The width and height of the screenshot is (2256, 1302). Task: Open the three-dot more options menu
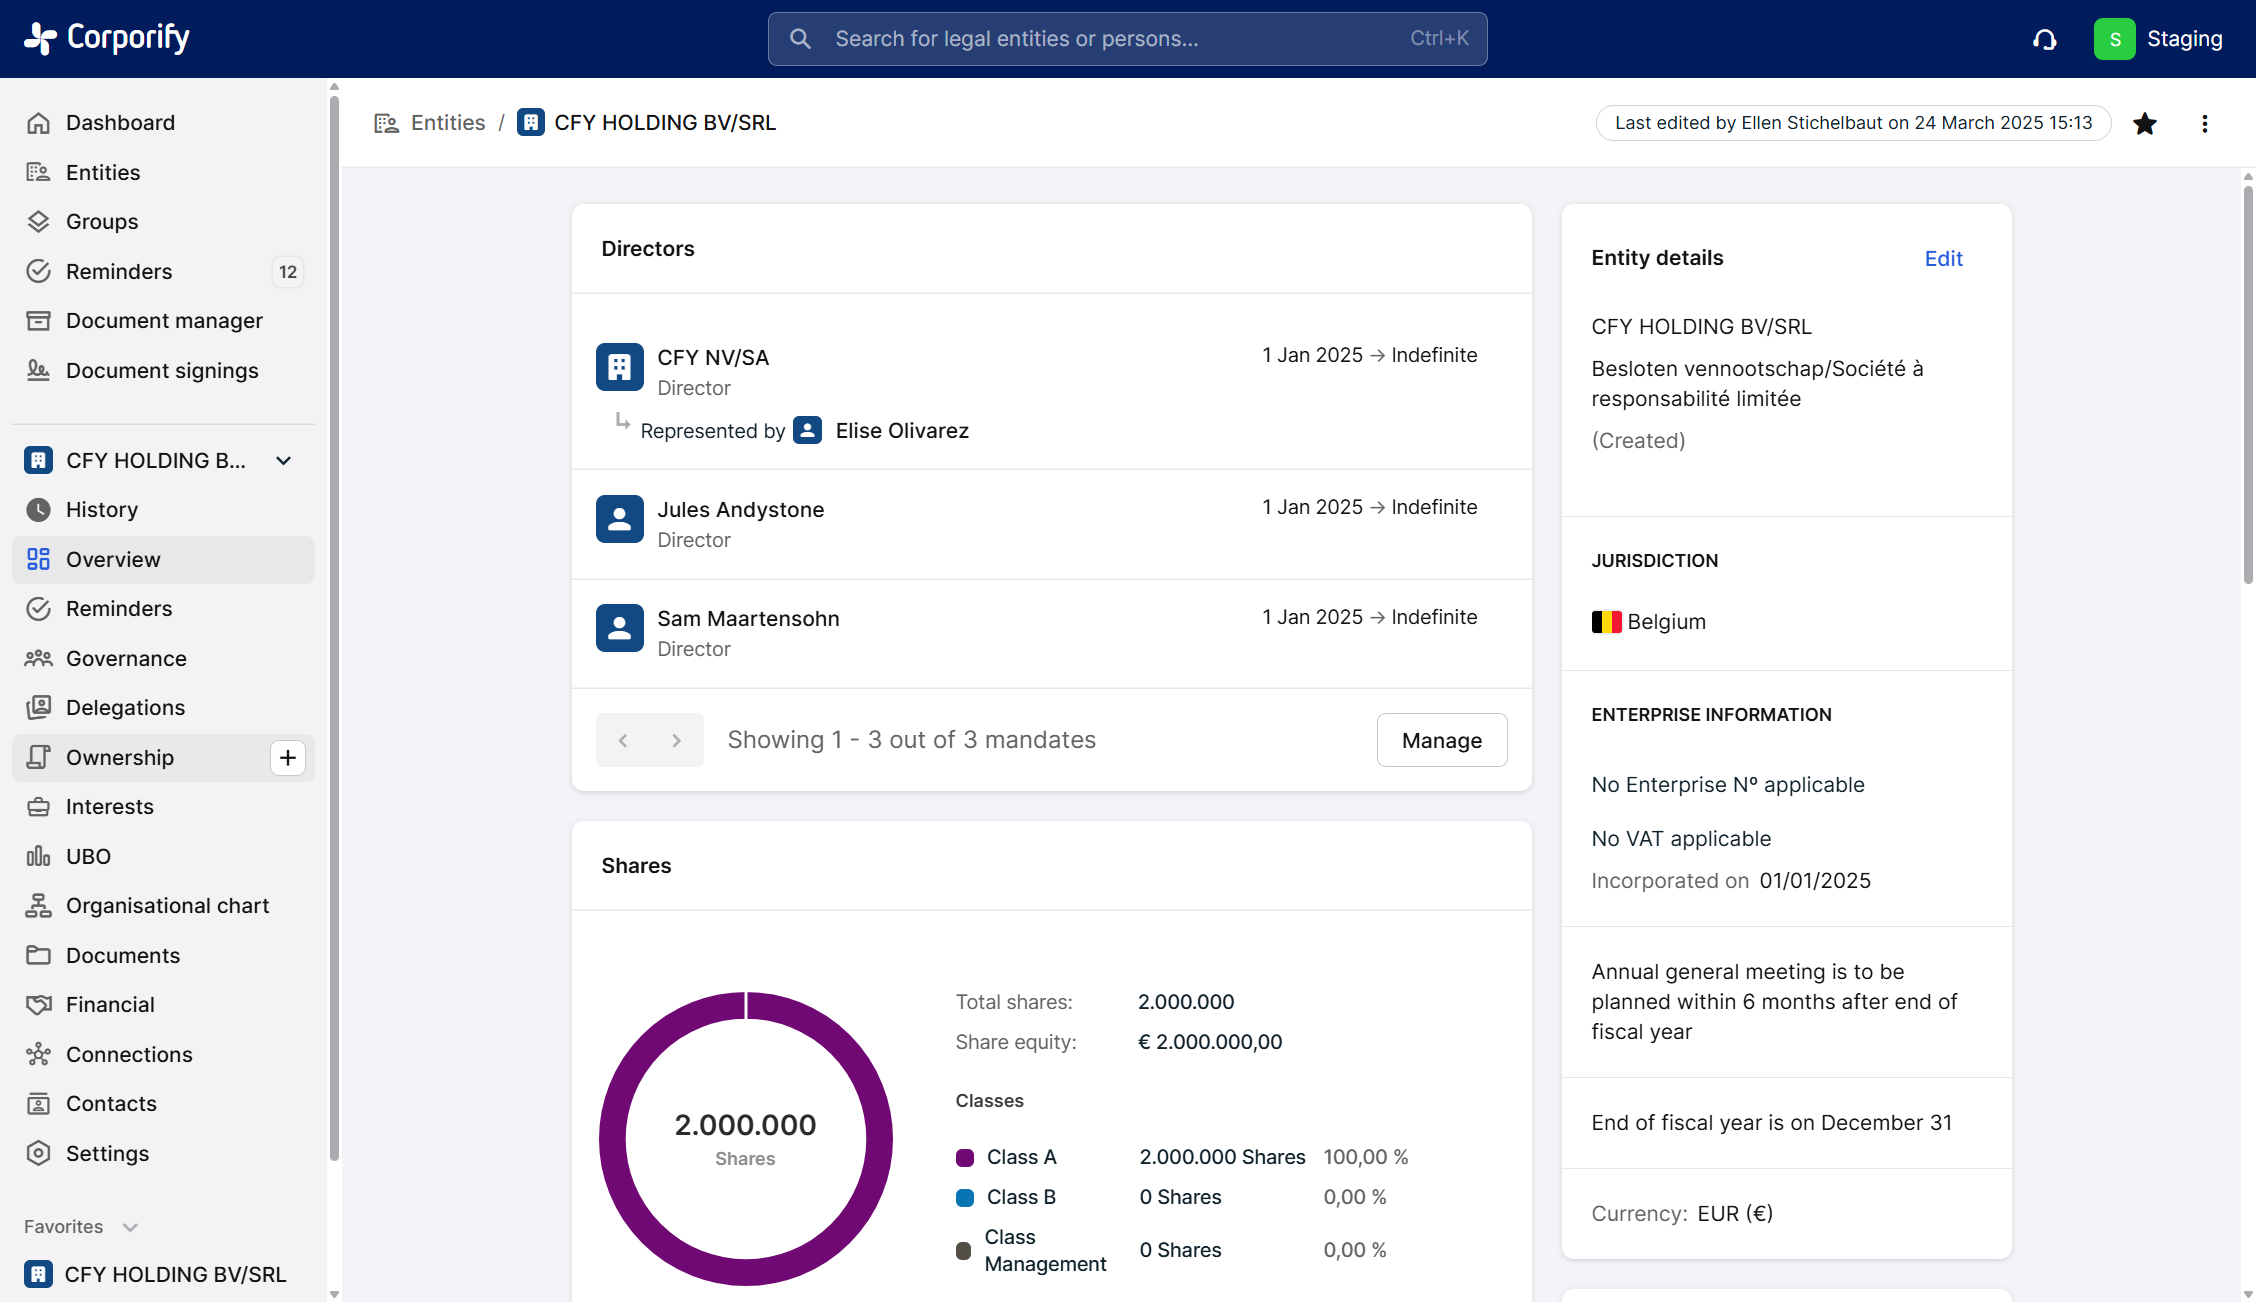pos(2204,123)
